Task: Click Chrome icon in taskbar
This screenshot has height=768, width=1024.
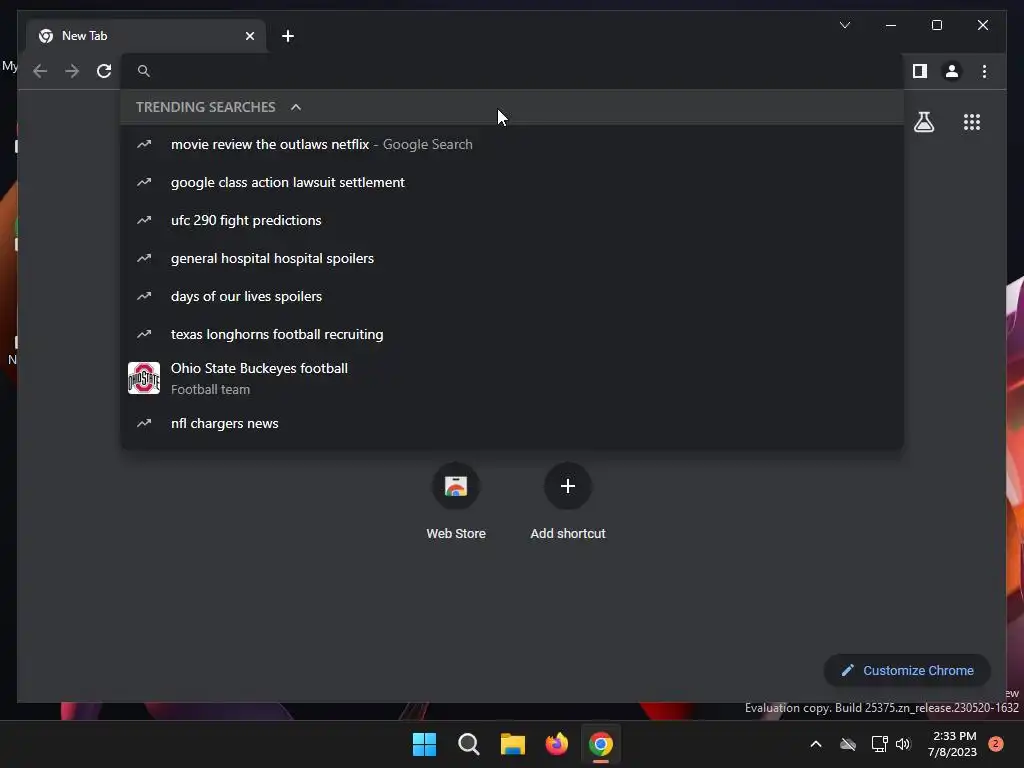Action: click(x=601, y=744)
